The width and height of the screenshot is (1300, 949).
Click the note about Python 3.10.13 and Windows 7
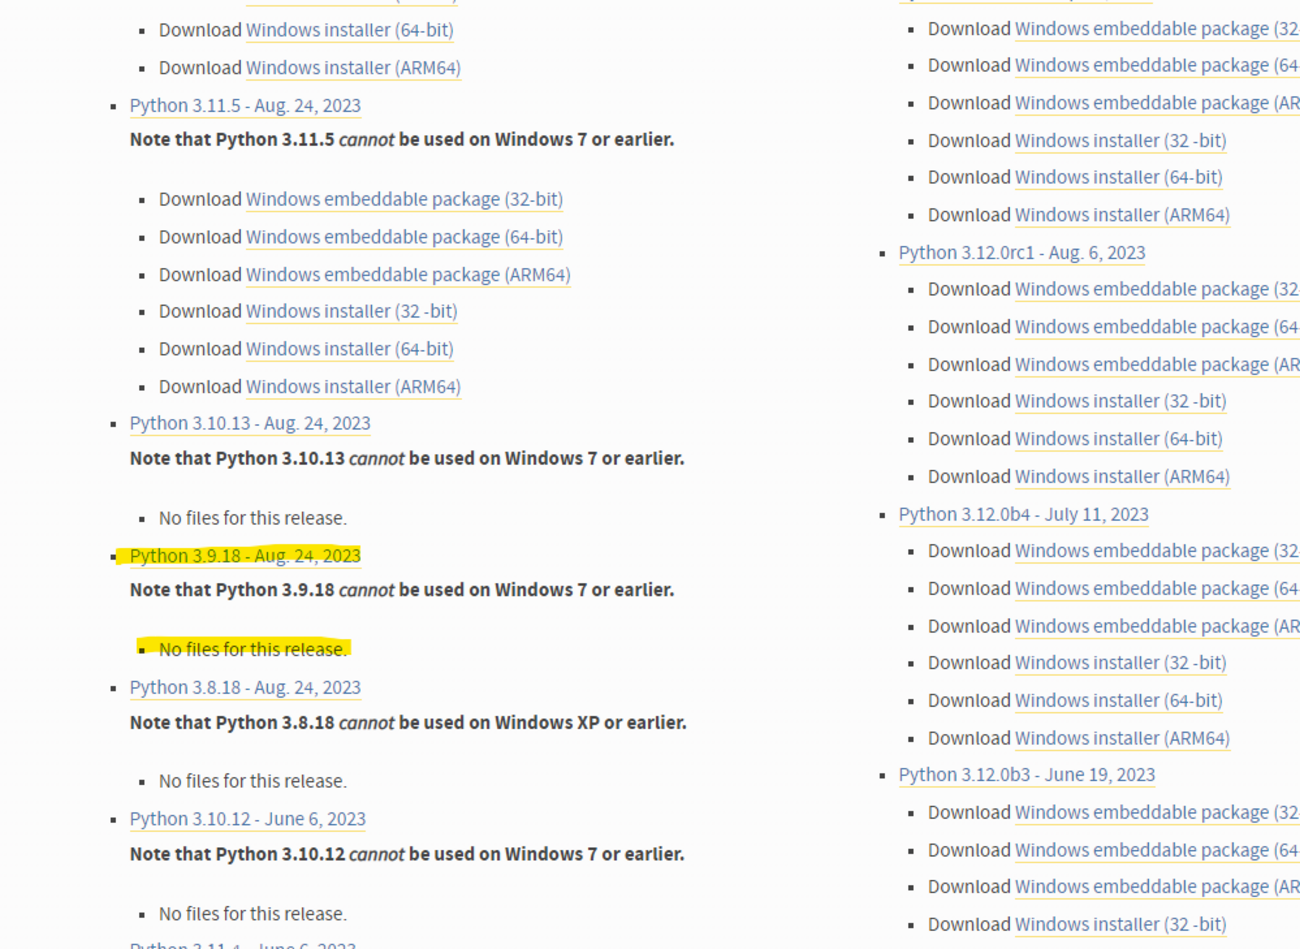click(407, 459)
